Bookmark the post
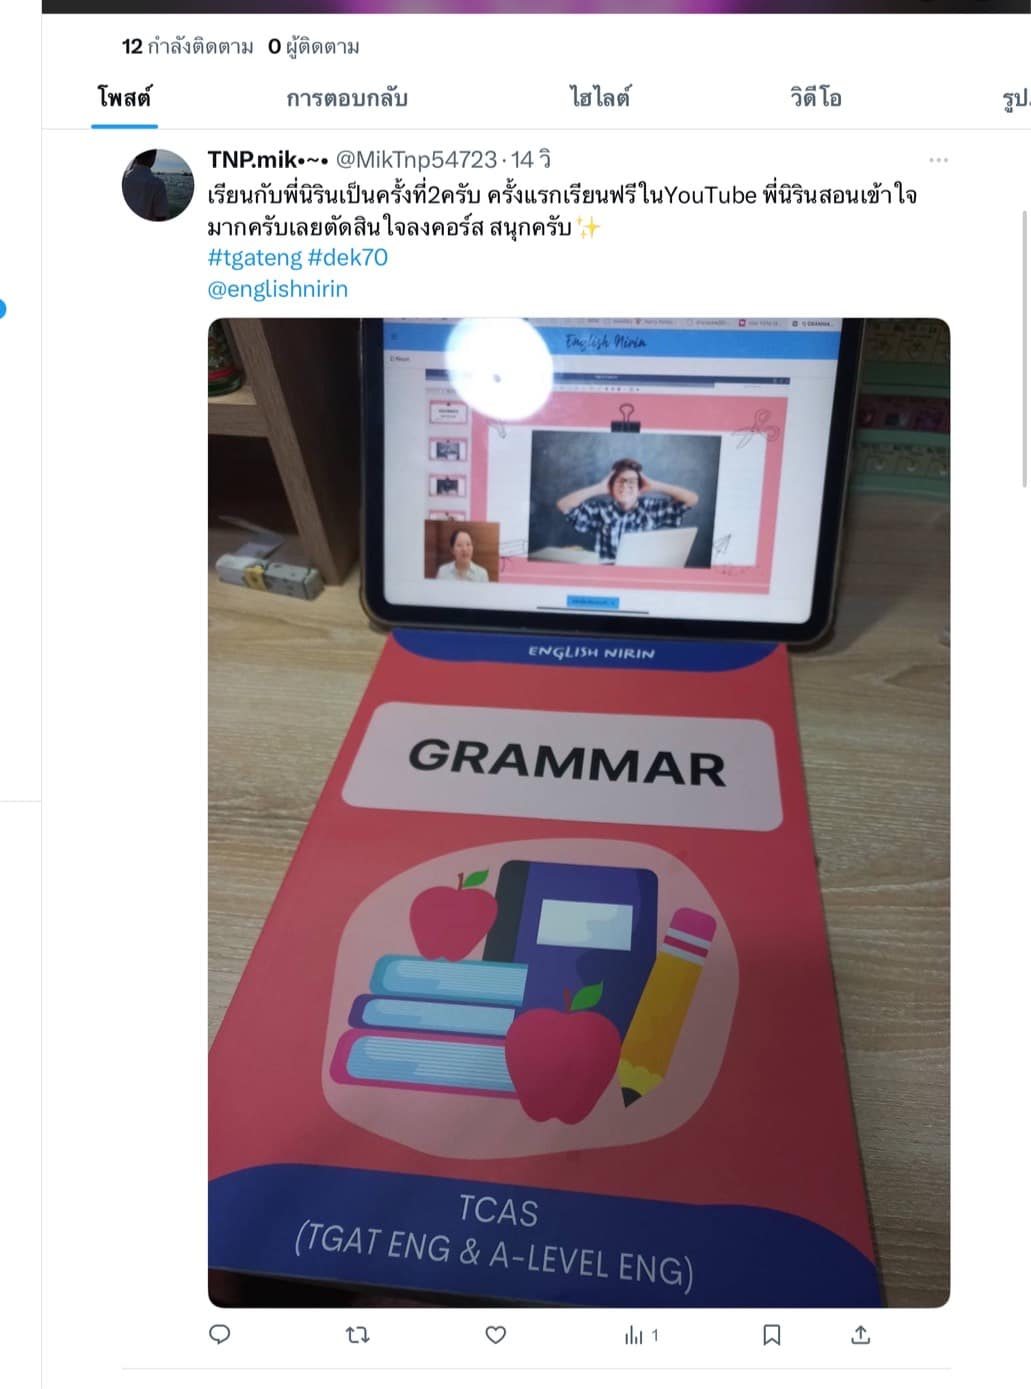The image size is (1031, 1389). click(772, 1334)
